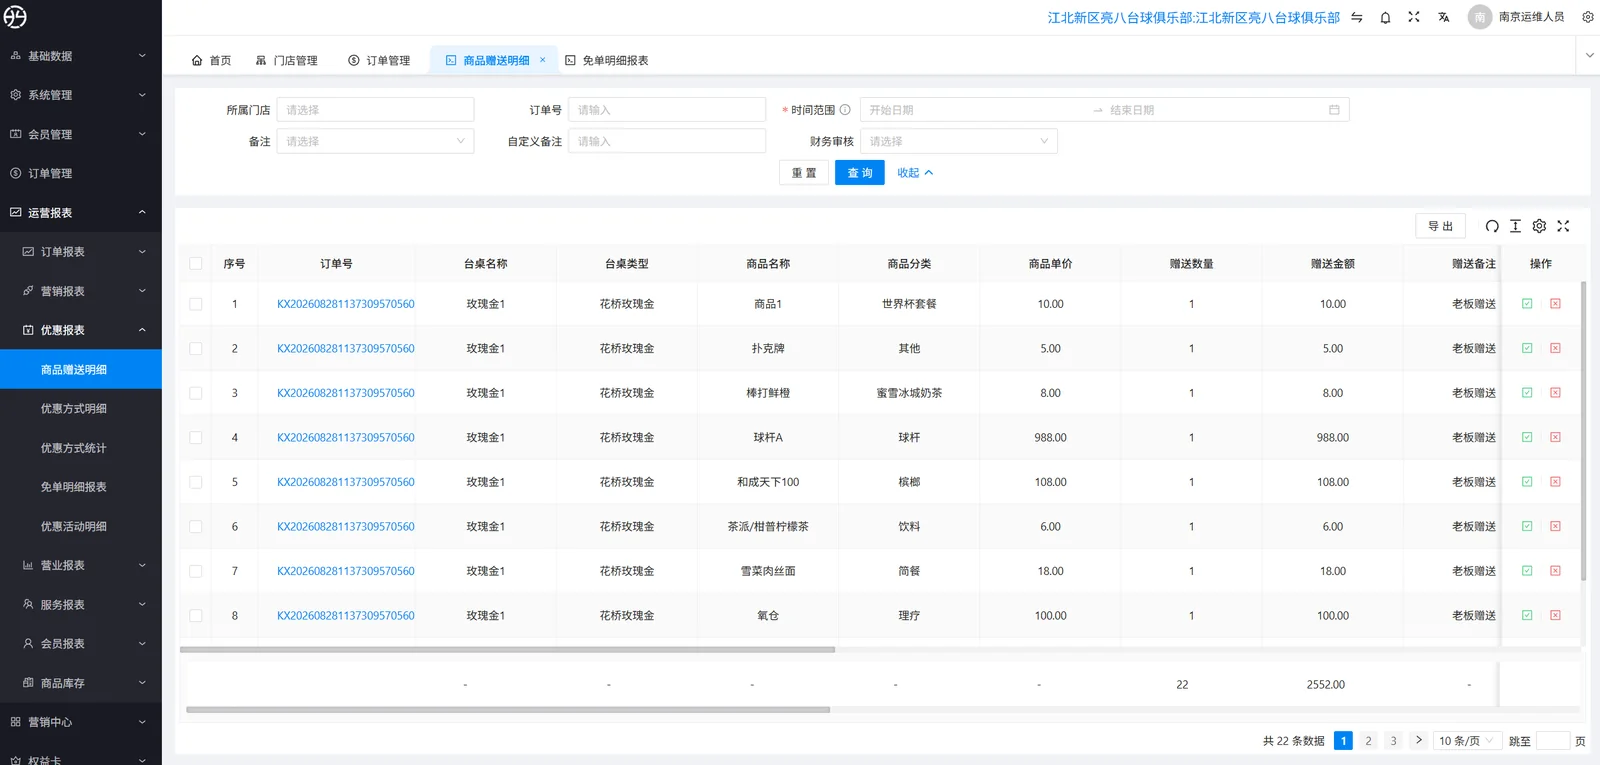This screenshot has height=765, width=1600.
Task: Click red reject icon in row 2
Action: click(1555, 348)
